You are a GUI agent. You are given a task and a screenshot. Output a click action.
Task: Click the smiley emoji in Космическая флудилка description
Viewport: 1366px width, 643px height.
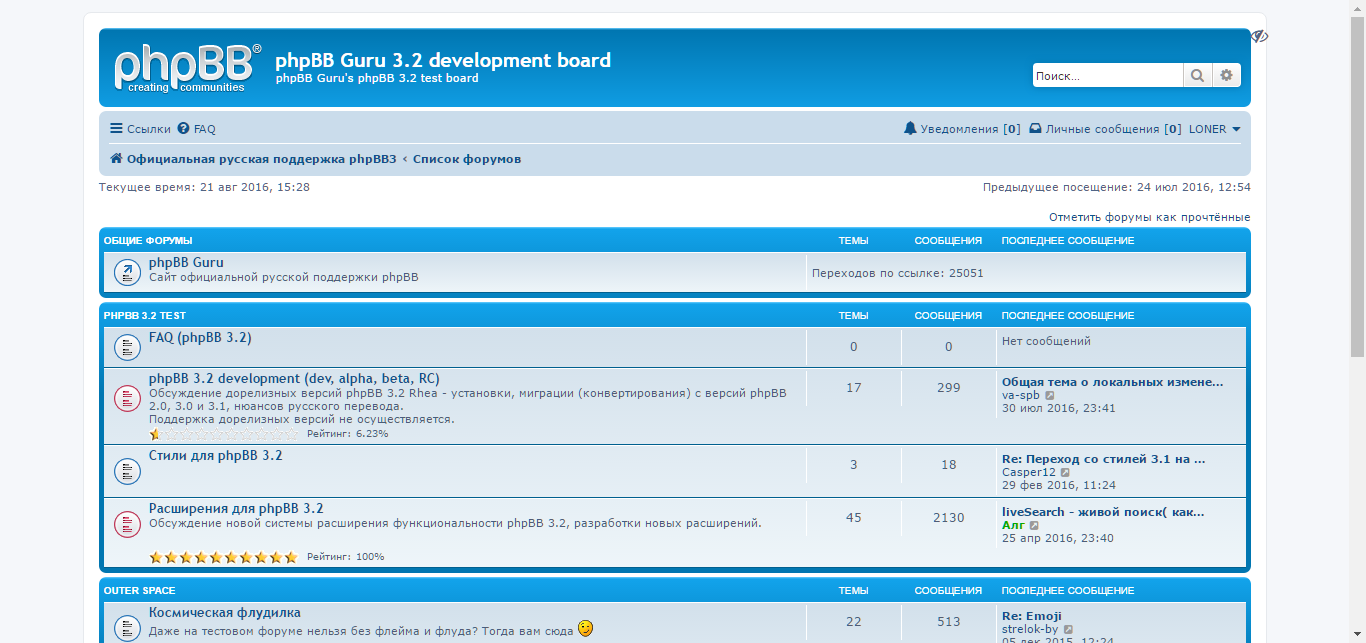click(x=585, y=628)
